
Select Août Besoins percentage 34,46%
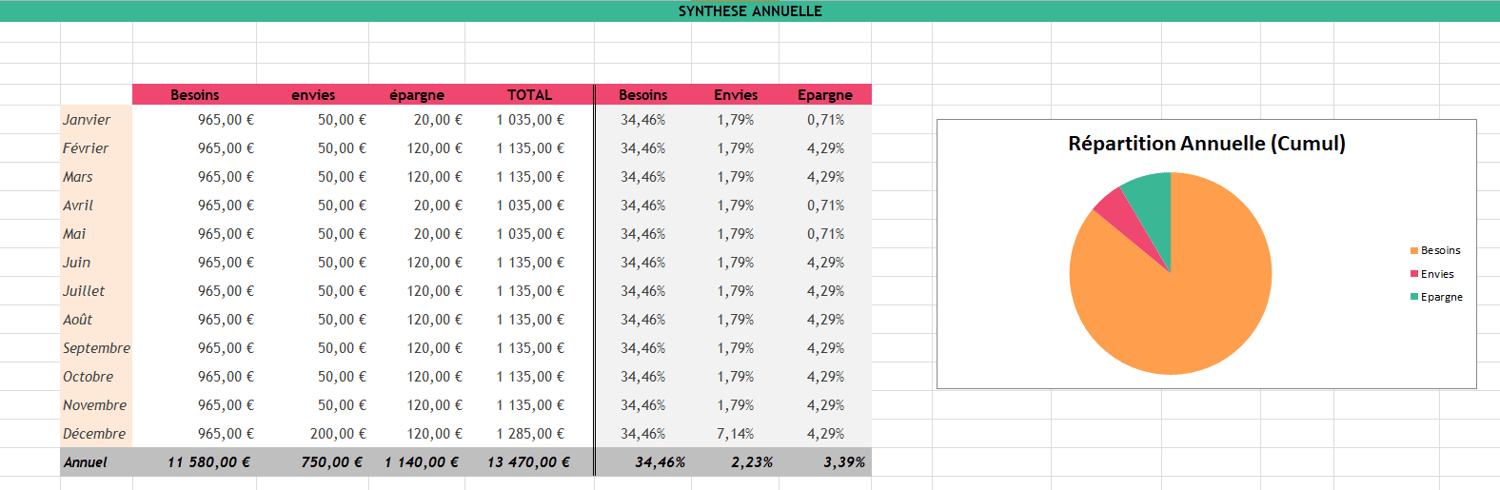[643, 319]
